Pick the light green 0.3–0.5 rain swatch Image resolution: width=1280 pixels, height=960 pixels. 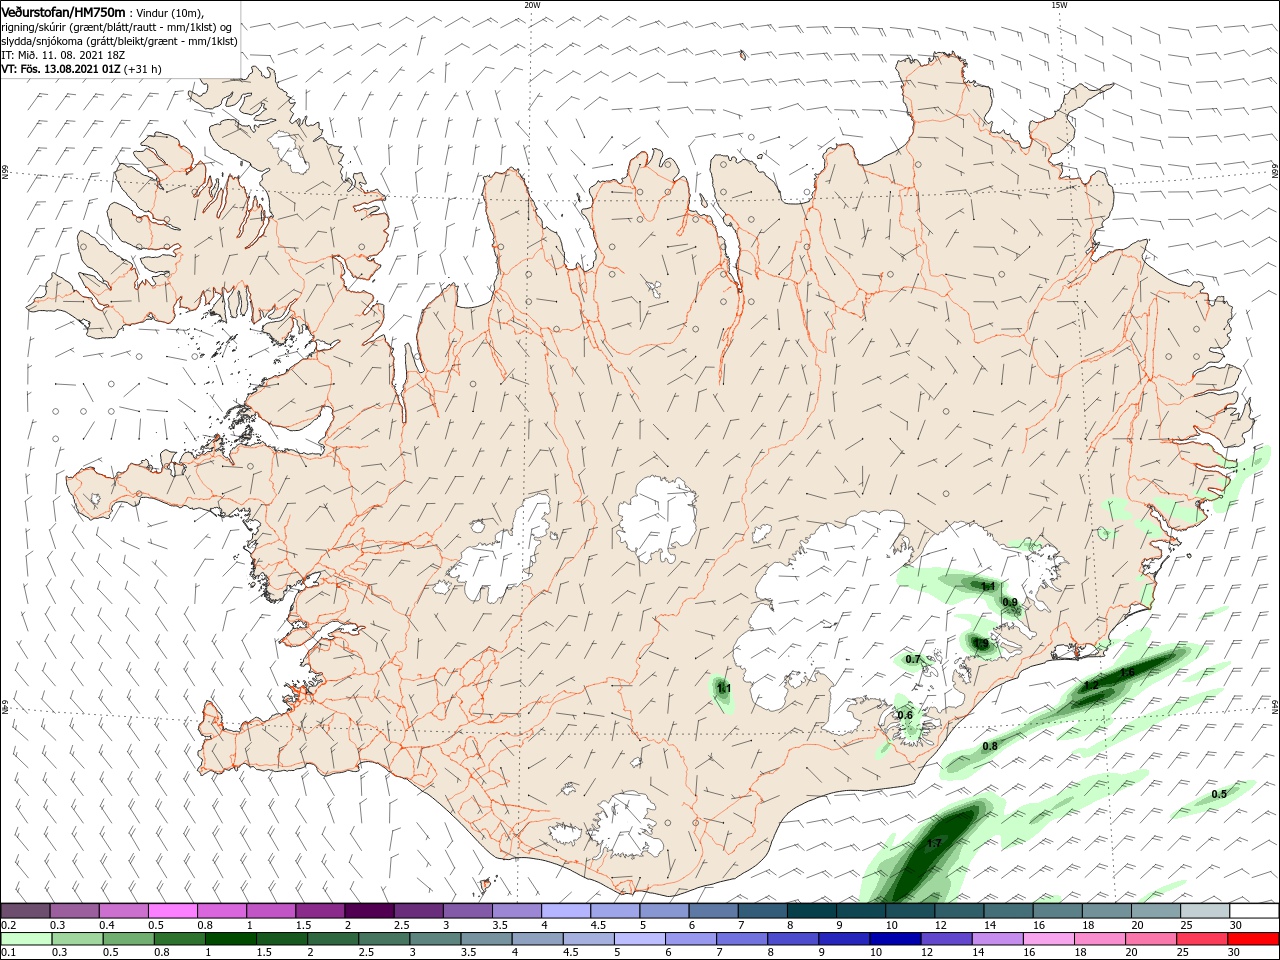pyautogui.click(x=77, y=939)
